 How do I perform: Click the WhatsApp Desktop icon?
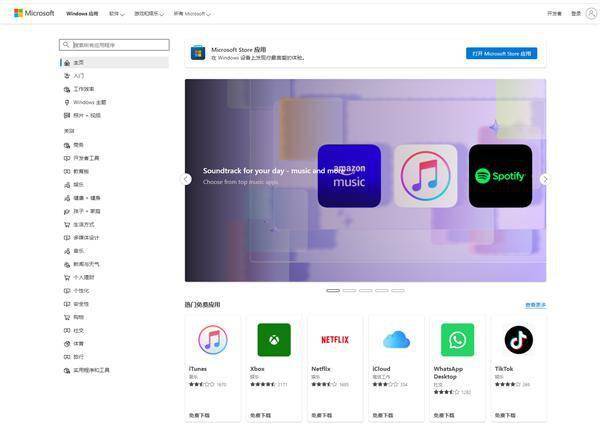coord(457,340)
